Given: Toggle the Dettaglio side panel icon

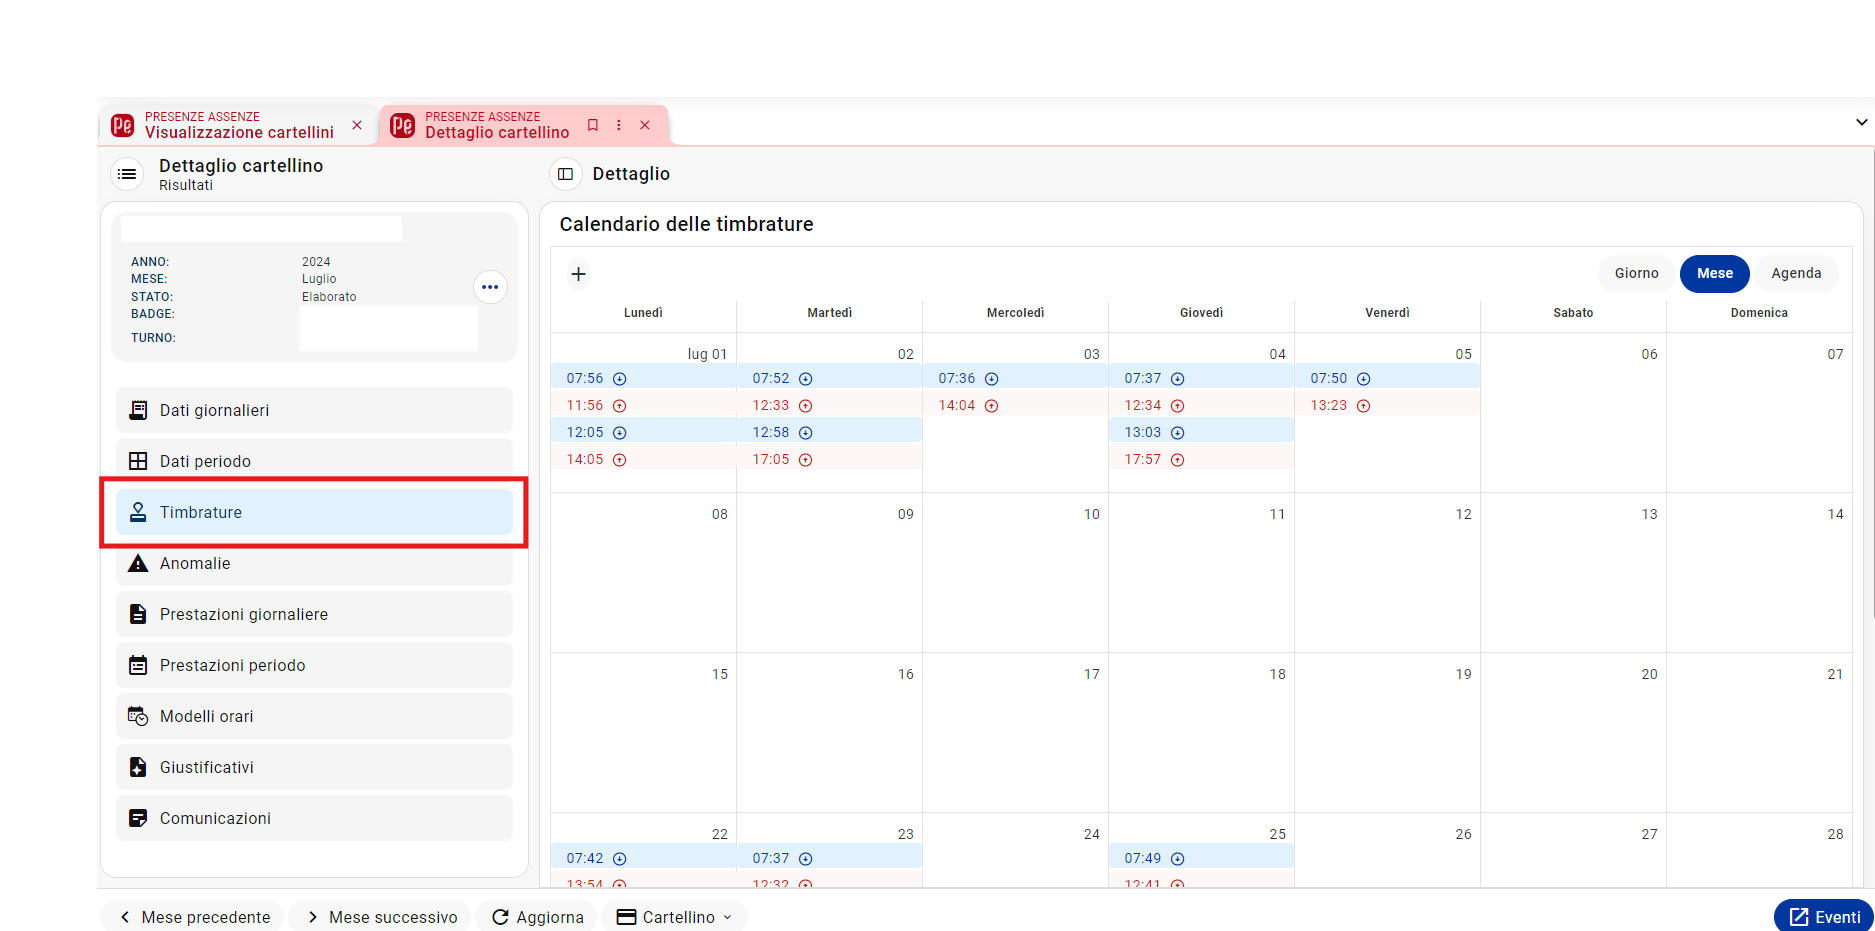Looking at the screenshot, I should (x=565, y=174).
